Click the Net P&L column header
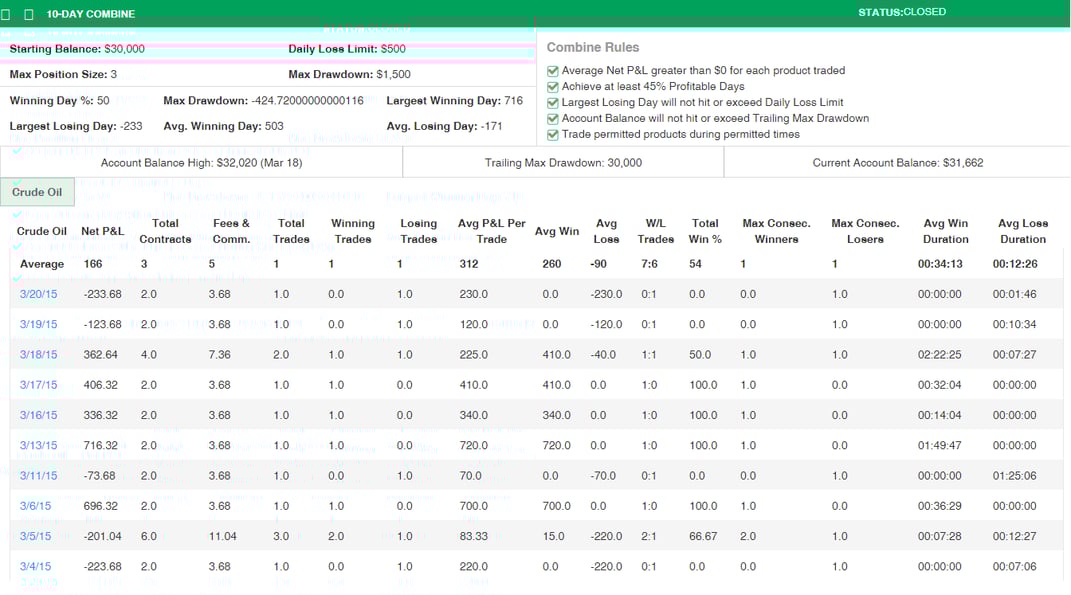This screenshot has height=595, width=1071. [102, 232]
